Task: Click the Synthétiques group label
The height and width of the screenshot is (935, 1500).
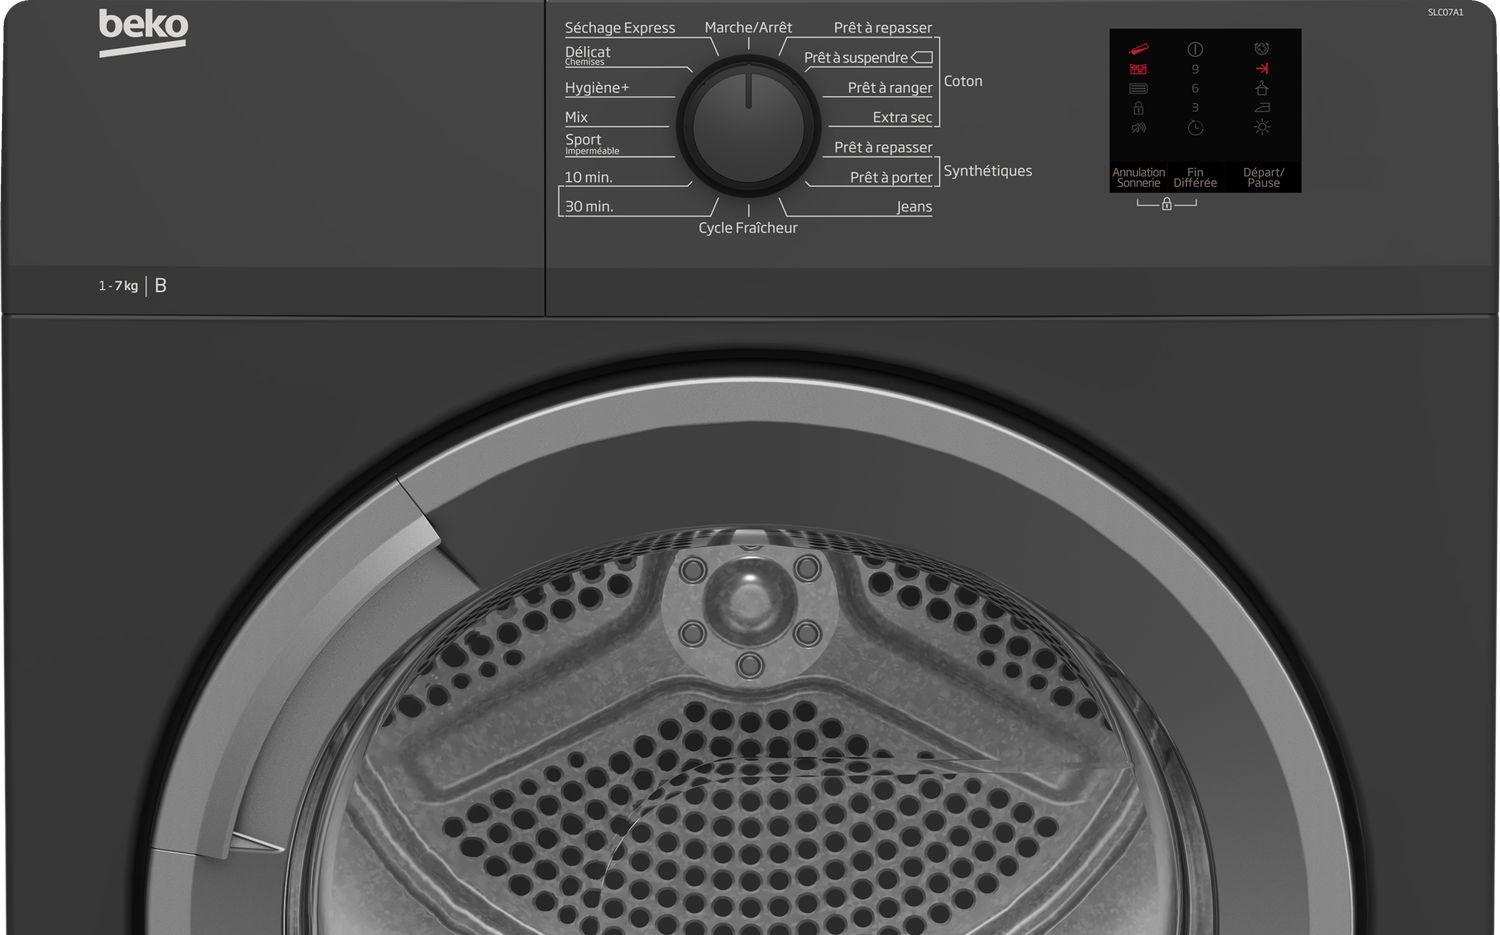Action: (988, 171)
